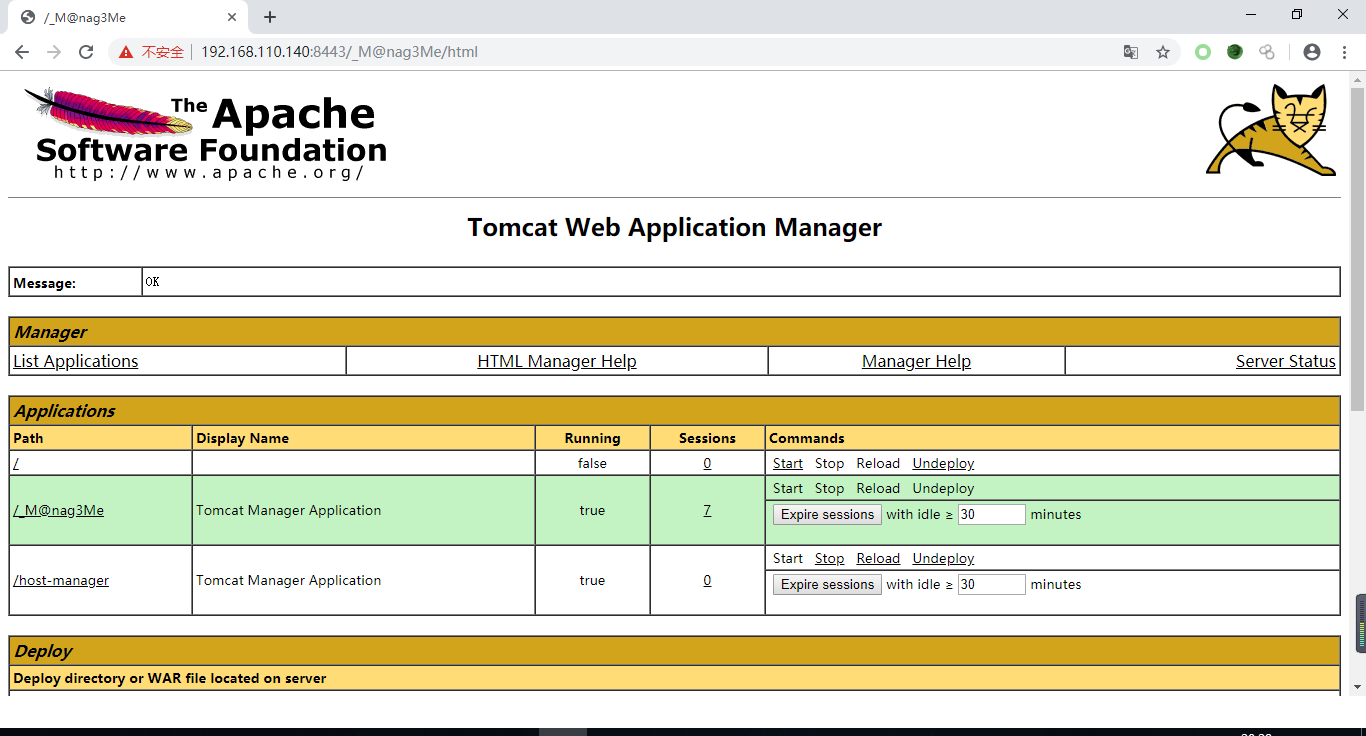Select the /_M@nag3Me browser tab
This screenshot has height=736, width=1366.
[120, 17]
